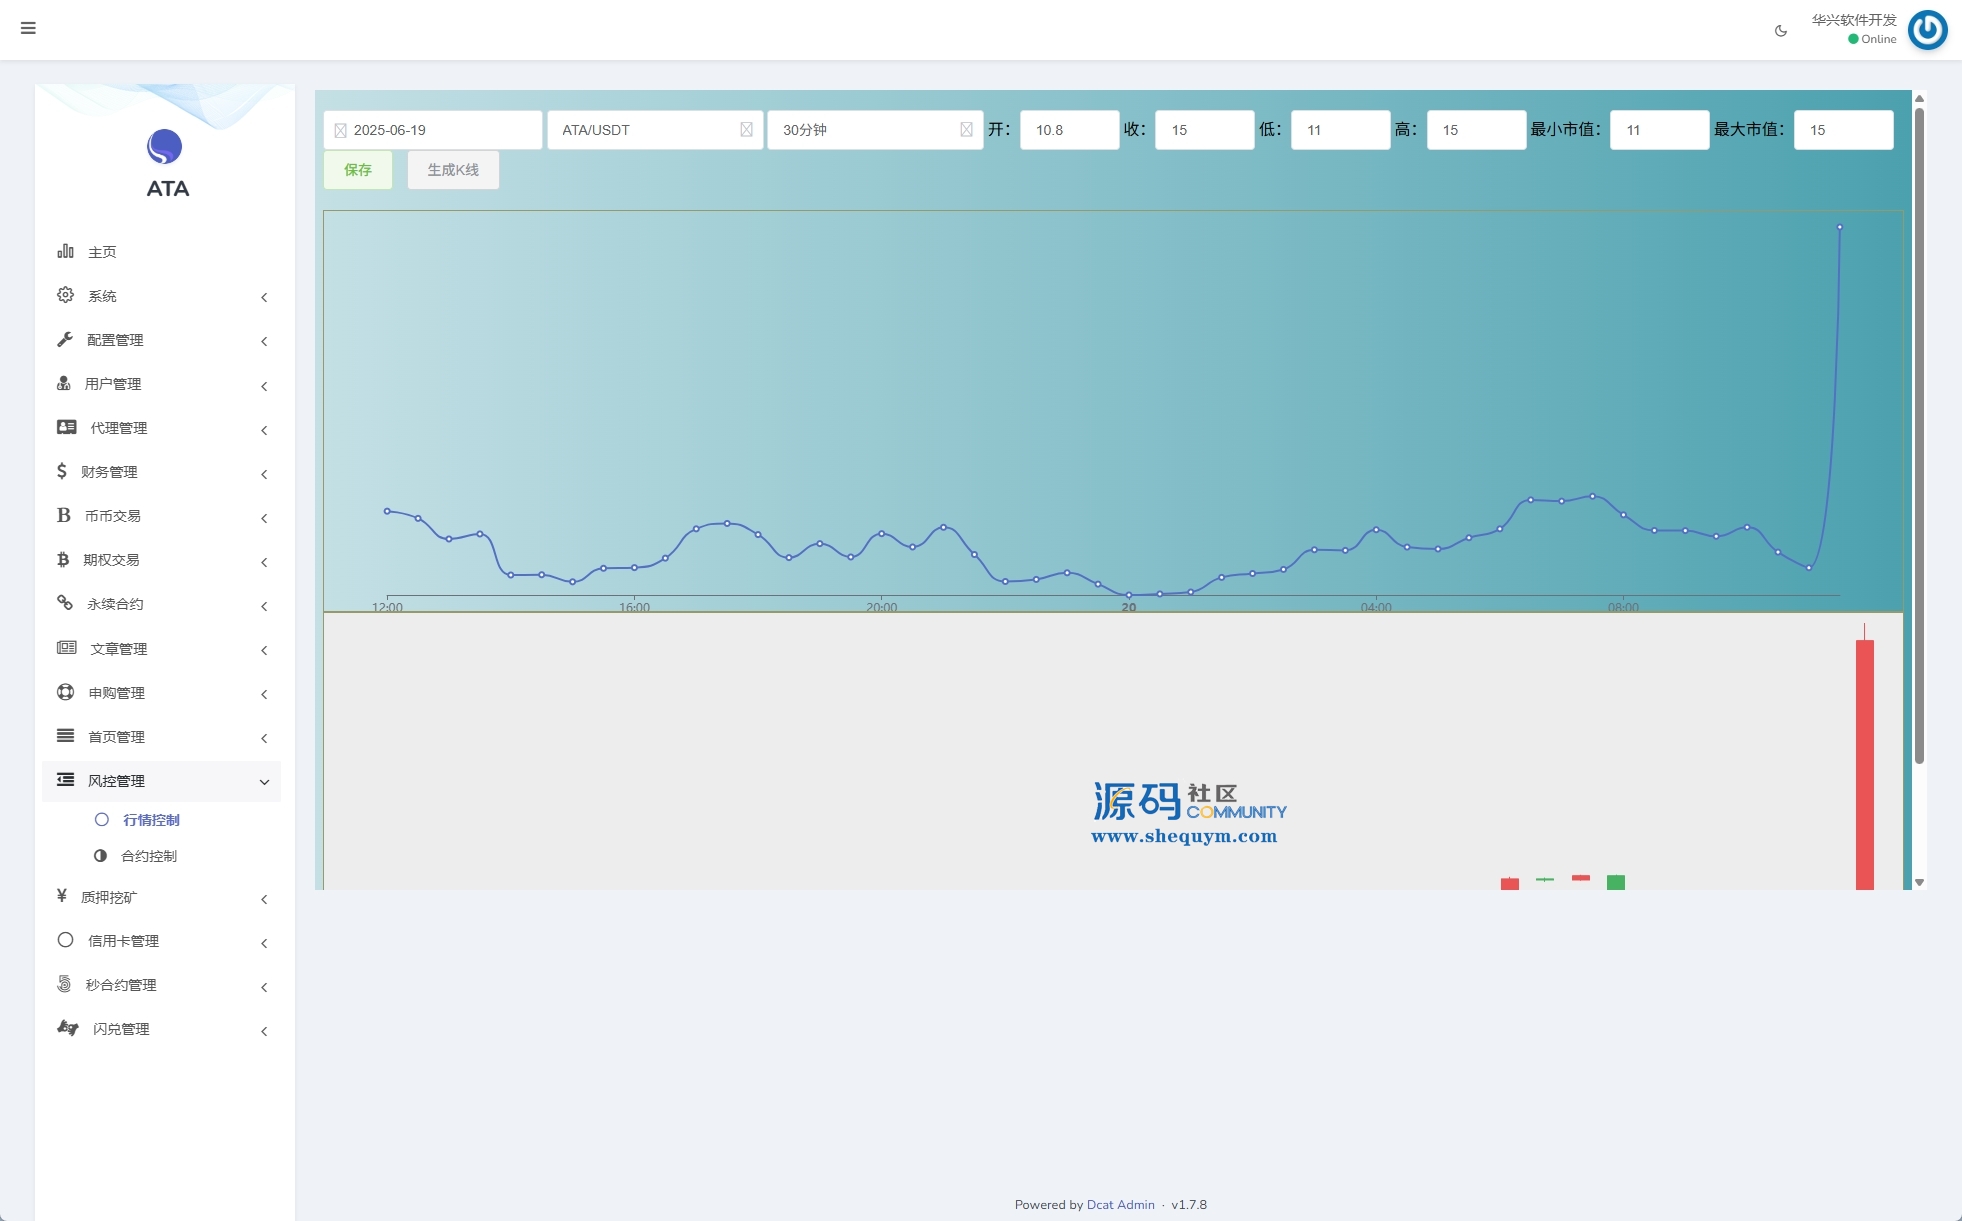This screenshot has width=1962, height=1221.
Task: Toggle dark mode moon icon
Action: pyautogui.click(x=1780, y=31)
